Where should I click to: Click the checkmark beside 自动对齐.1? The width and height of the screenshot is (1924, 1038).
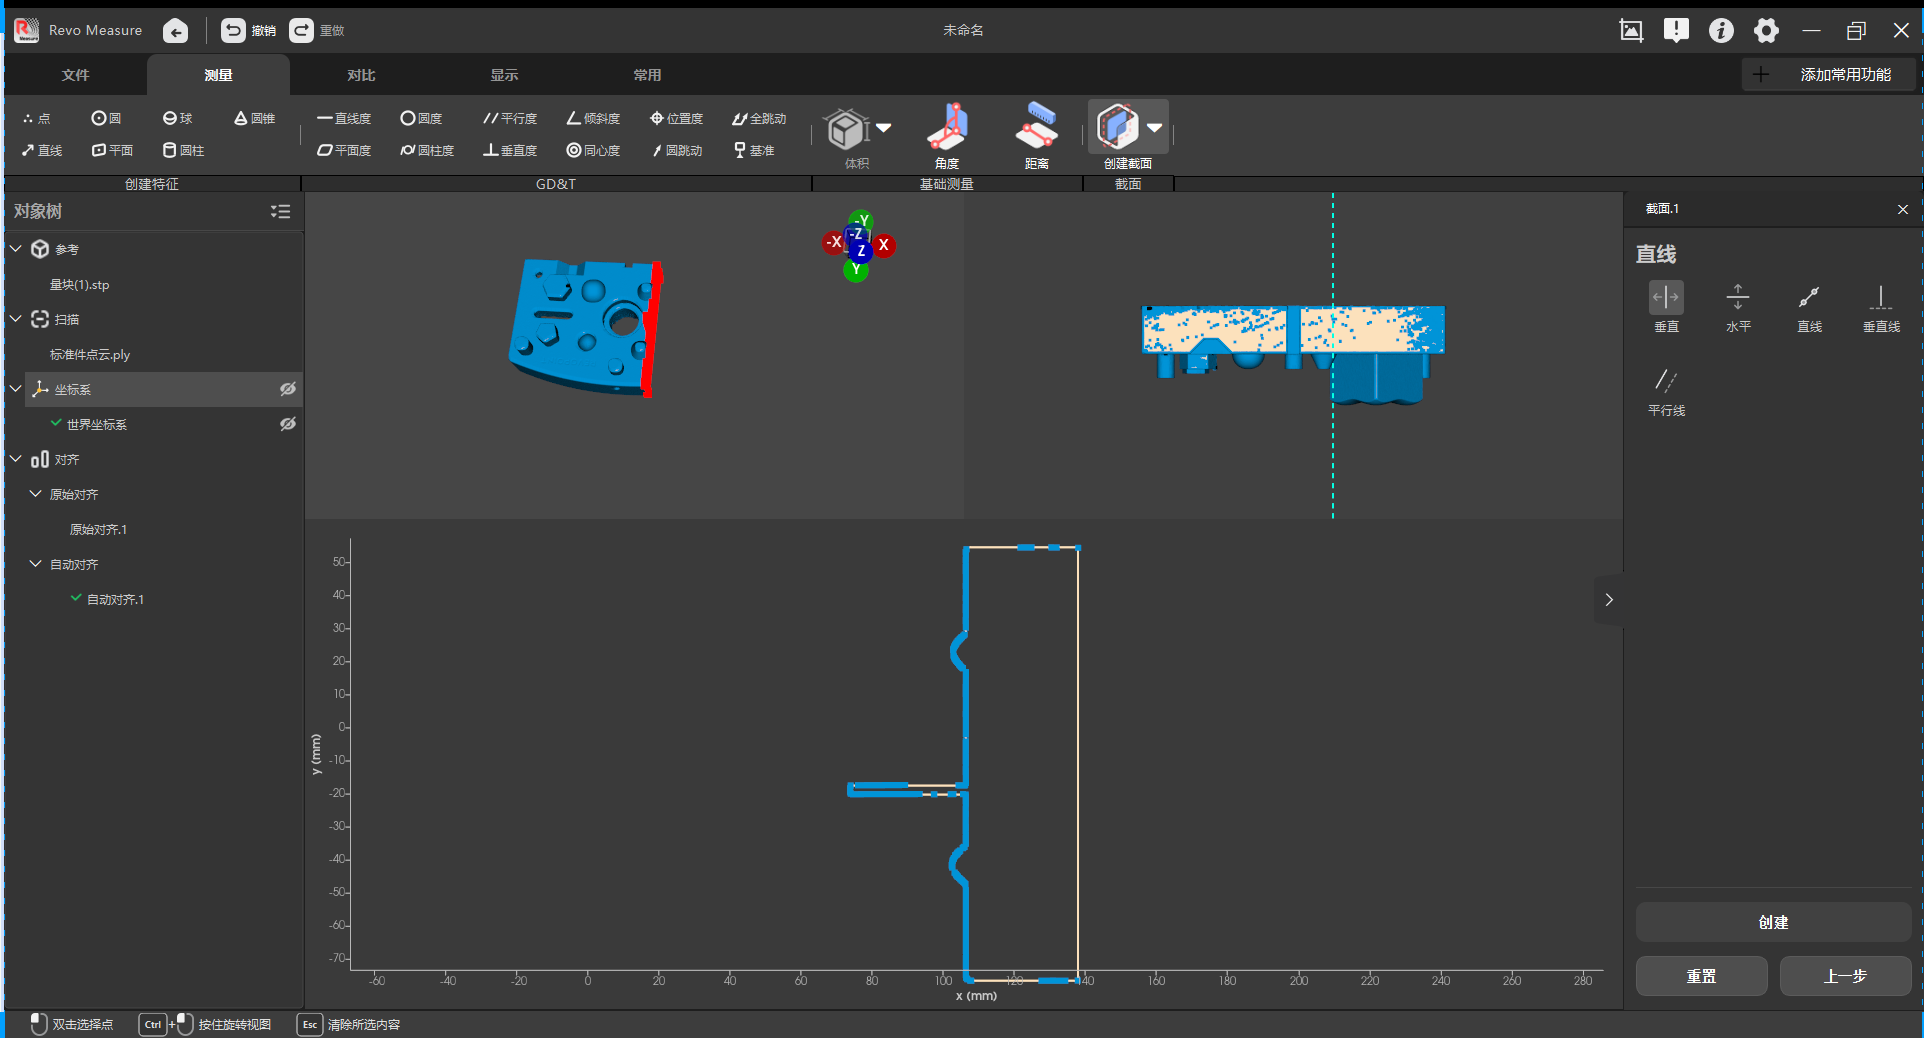[76, 598]
